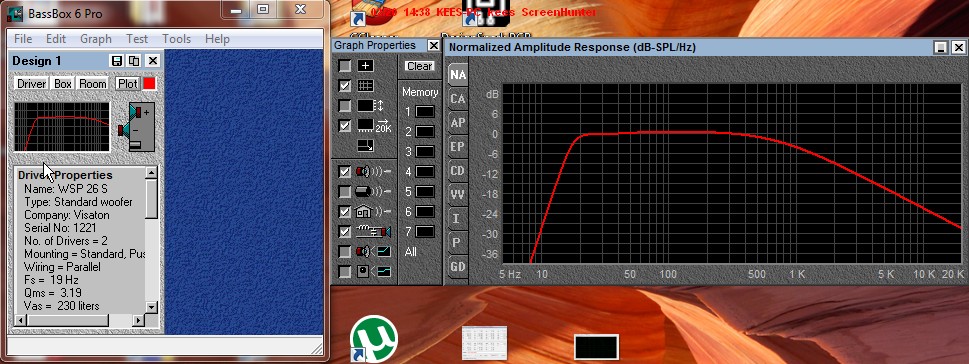Toggle the grid display checkbox
969x364 pixels.
(x=345, y=86)
